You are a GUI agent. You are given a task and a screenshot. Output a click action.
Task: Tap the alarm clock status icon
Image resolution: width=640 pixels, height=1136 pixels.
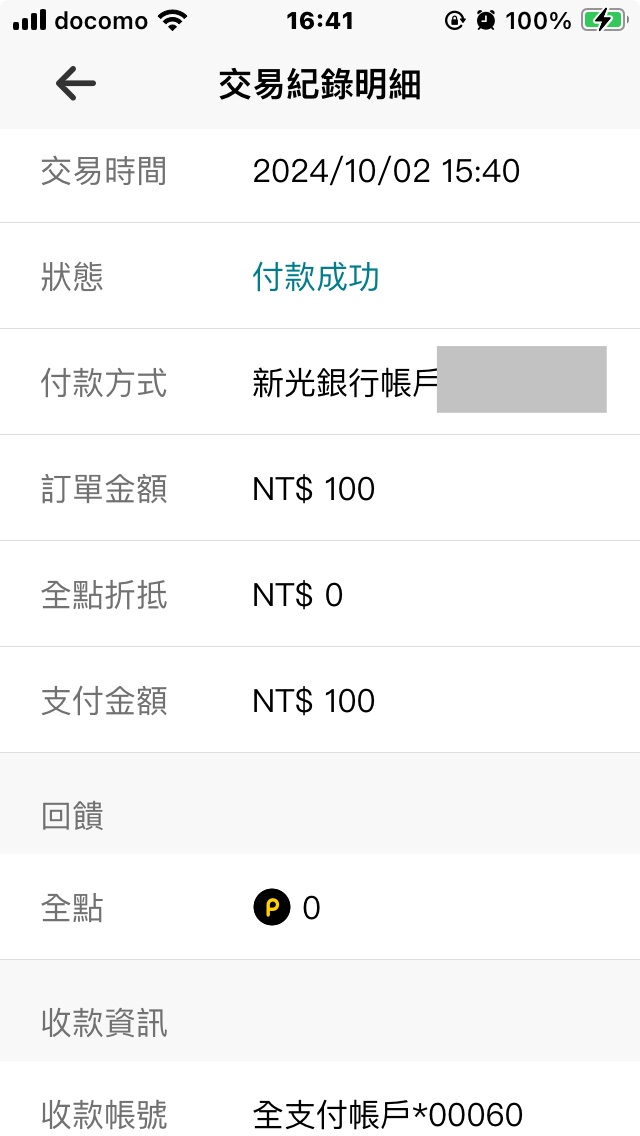485,20
